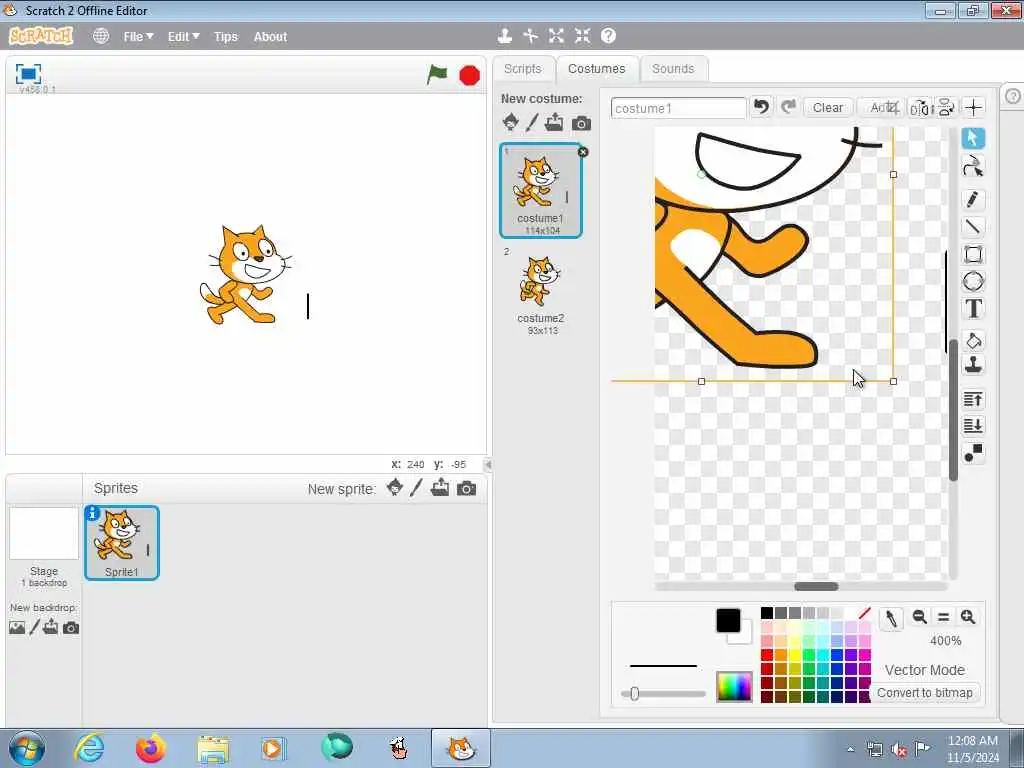The width and height of the screenshot is (1024, 768).
Task: Set costume center with crosshair icon
Action: tap(974, 108)
